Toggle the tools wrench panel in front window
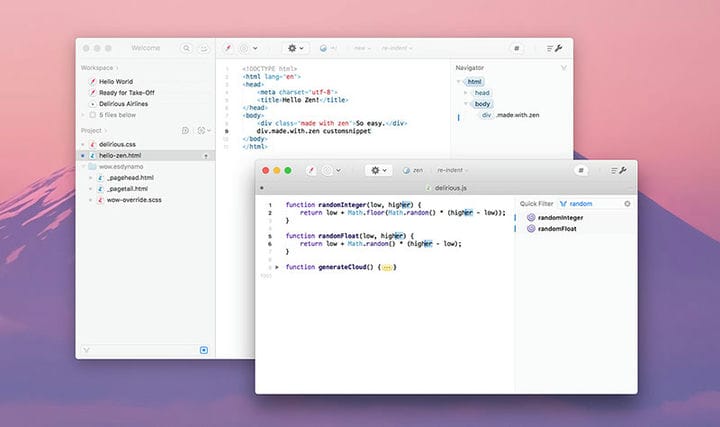Screen dimensions: 720x427 (619, 170)
